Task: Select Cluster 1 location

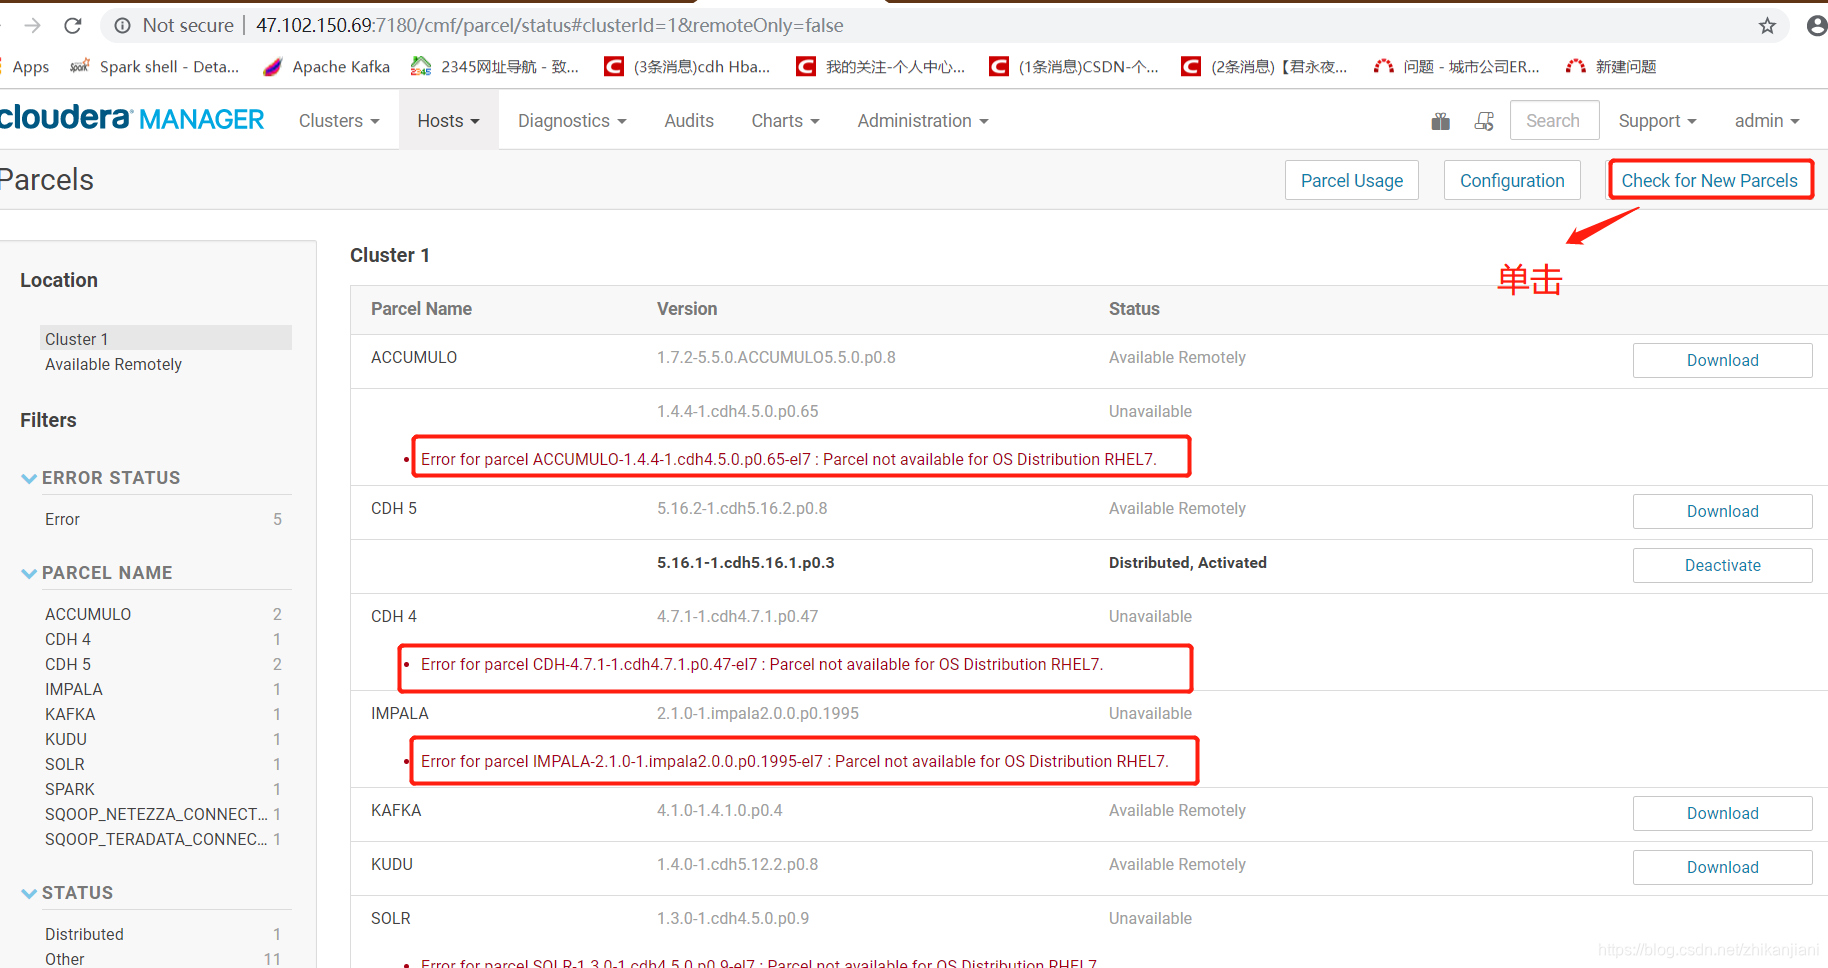Action: [166, 338]
